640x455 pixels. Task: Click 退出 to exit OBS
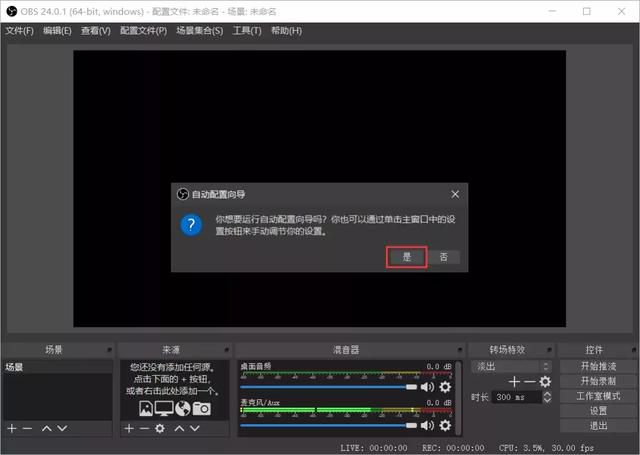click(x=598, y=426)
